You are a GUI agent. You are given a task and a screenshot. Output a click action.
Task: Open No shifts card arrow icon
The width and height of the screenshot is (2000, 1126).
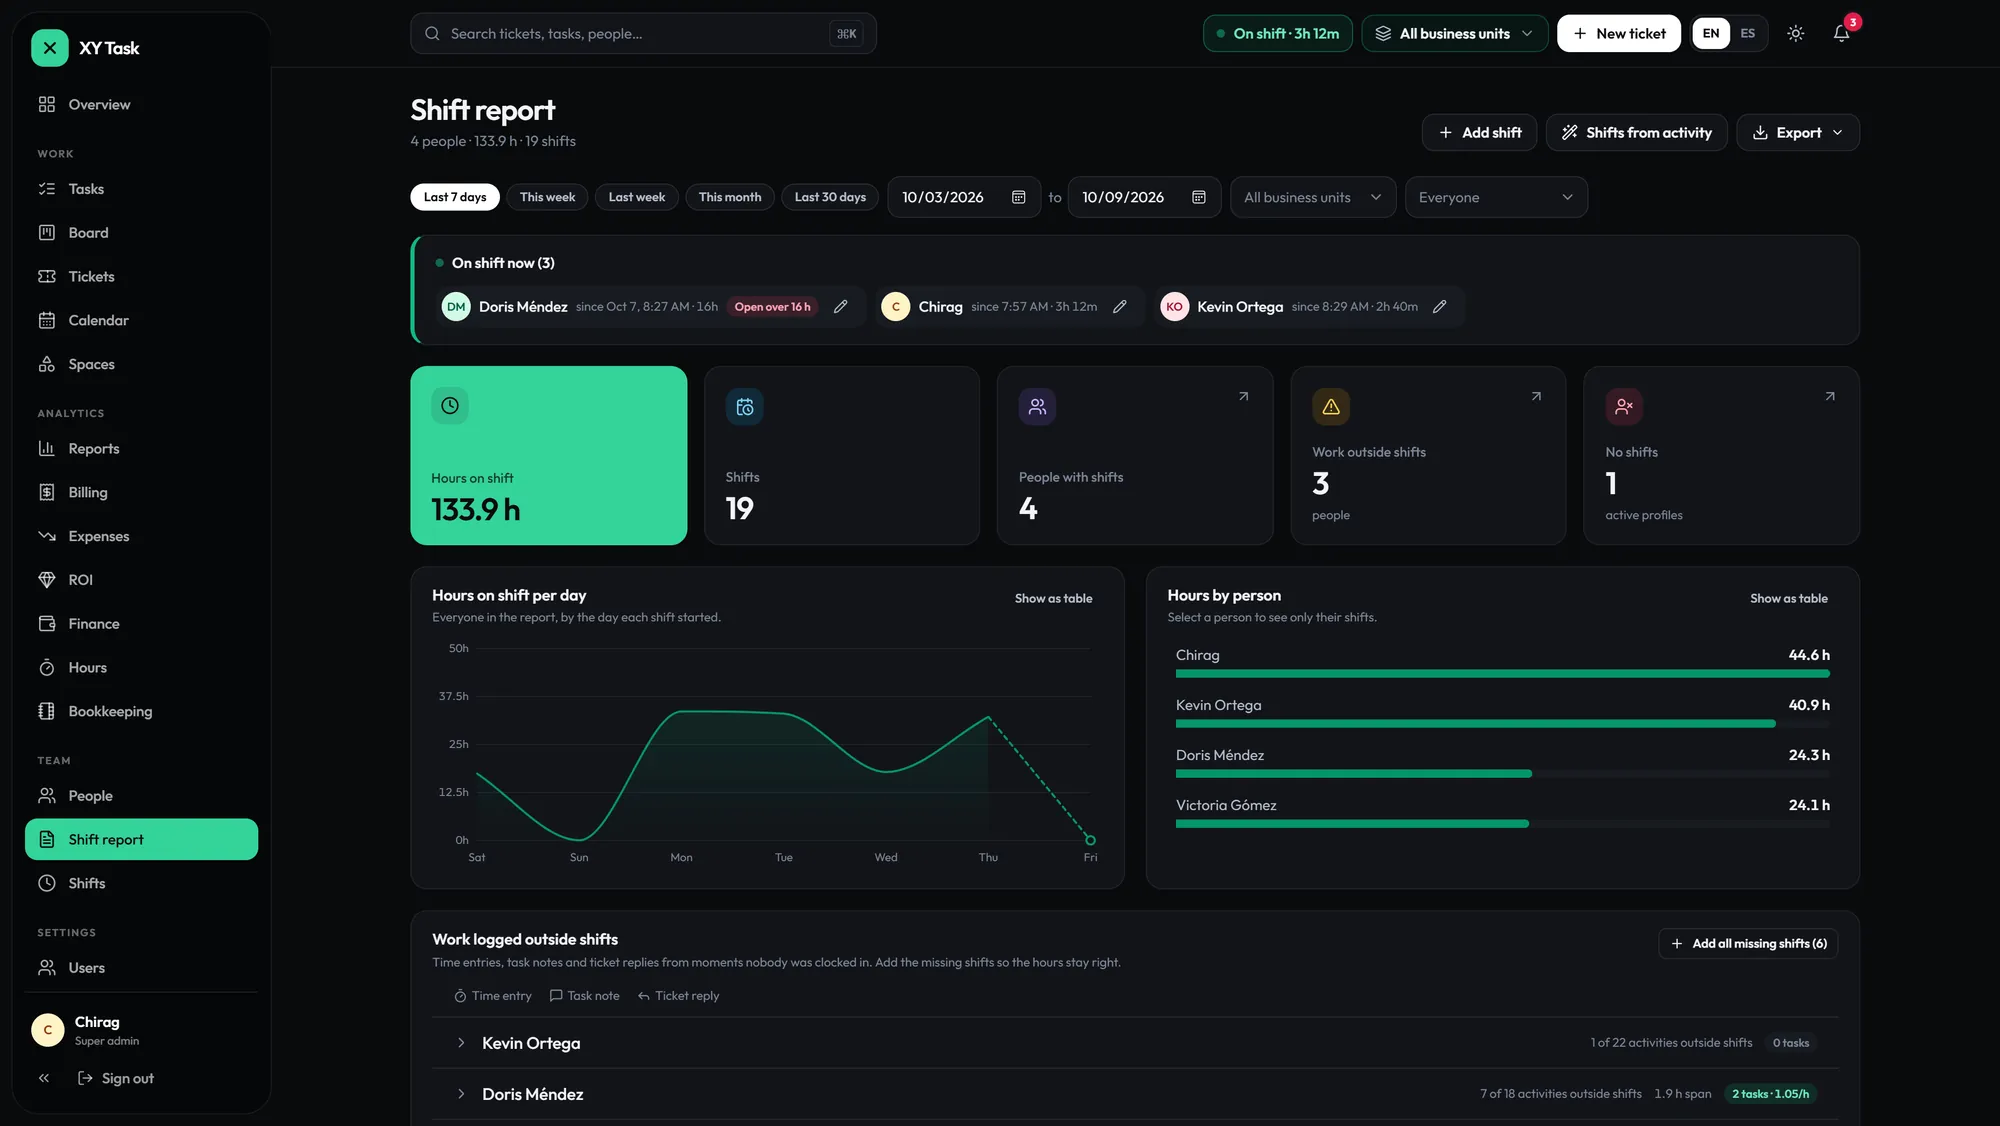(x=1829, y=397)
